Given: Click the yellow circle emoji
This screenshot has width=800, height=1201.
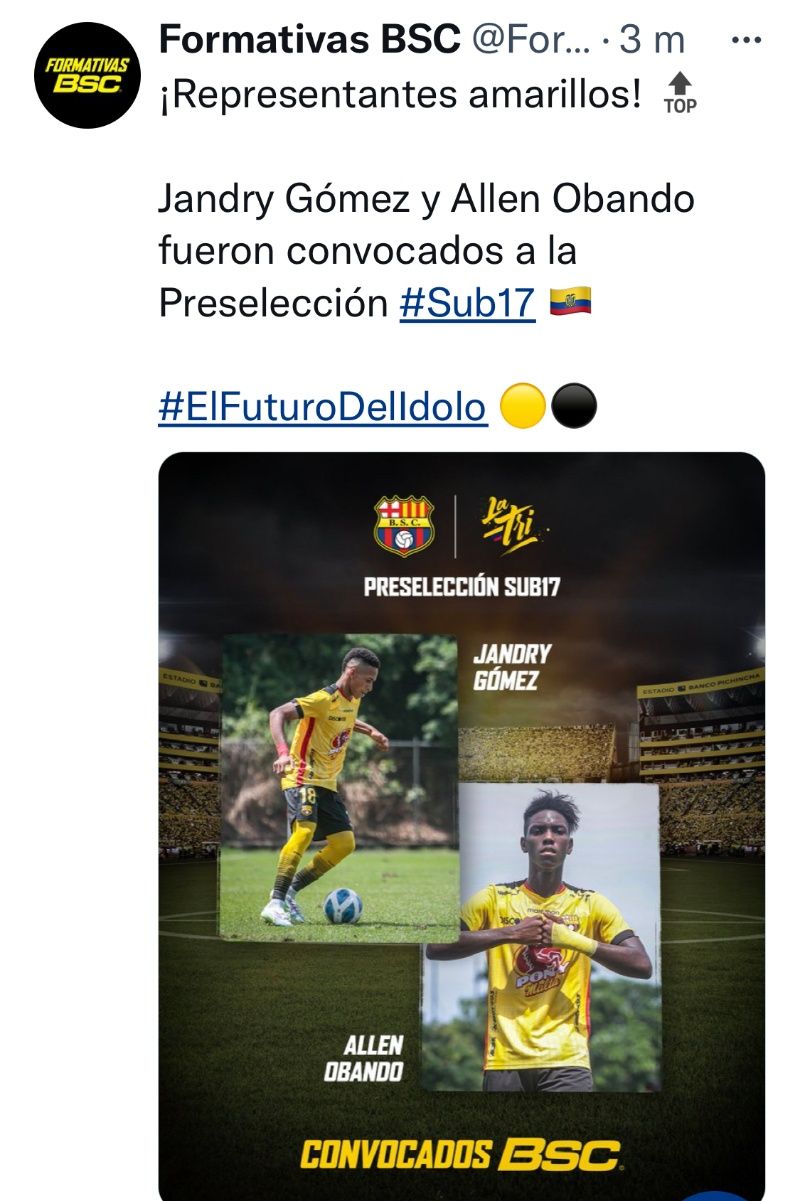Looking at the screenshot, I should [520, 407].
